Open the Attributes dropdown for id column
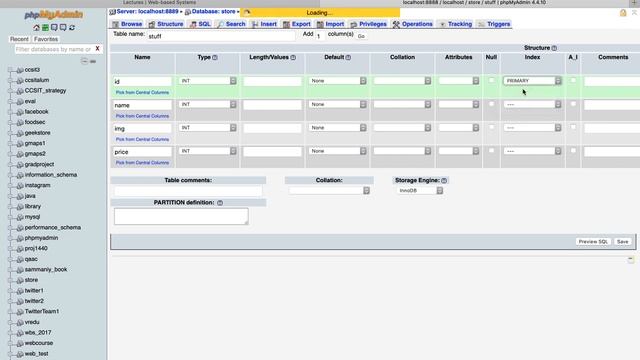 459,81
